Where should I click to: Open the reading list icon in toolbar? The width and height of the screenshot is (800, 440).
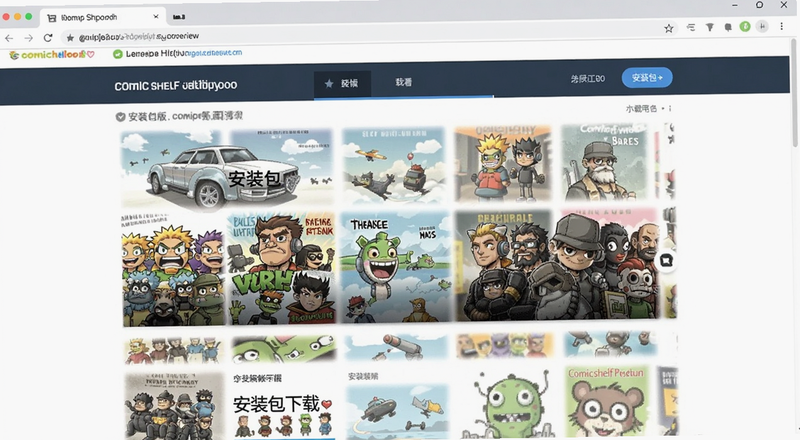pos(691,28)
